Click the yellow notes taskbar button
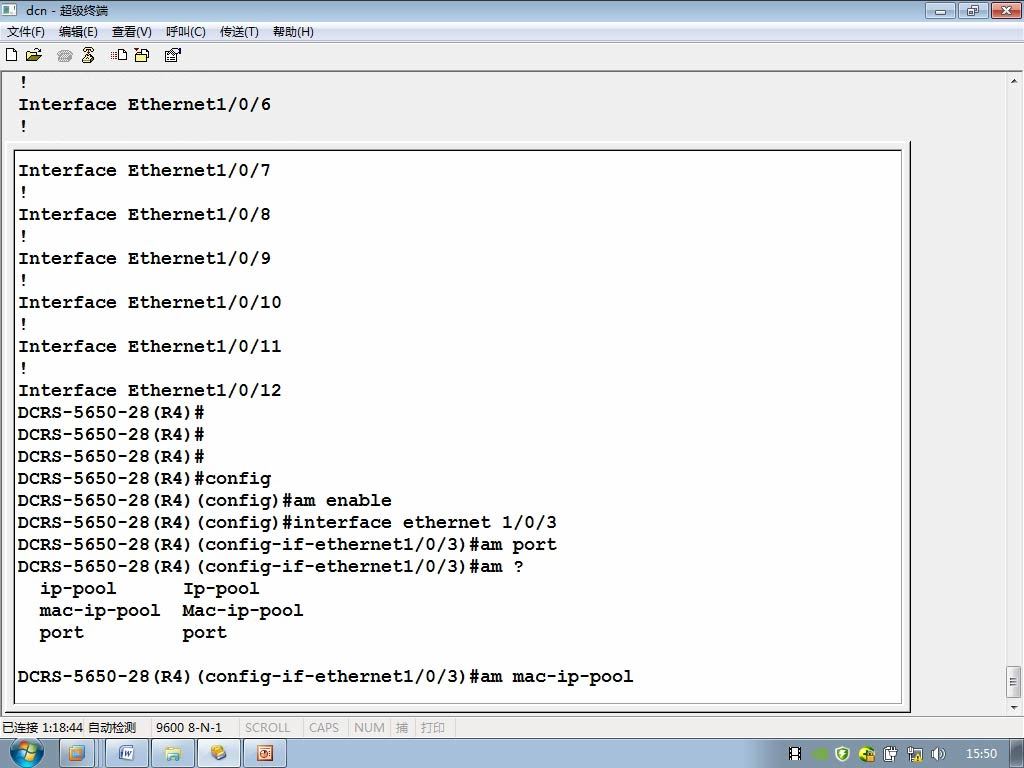Screen dimensions: 1024x768 pyautogui.click(x=219, y=754)
